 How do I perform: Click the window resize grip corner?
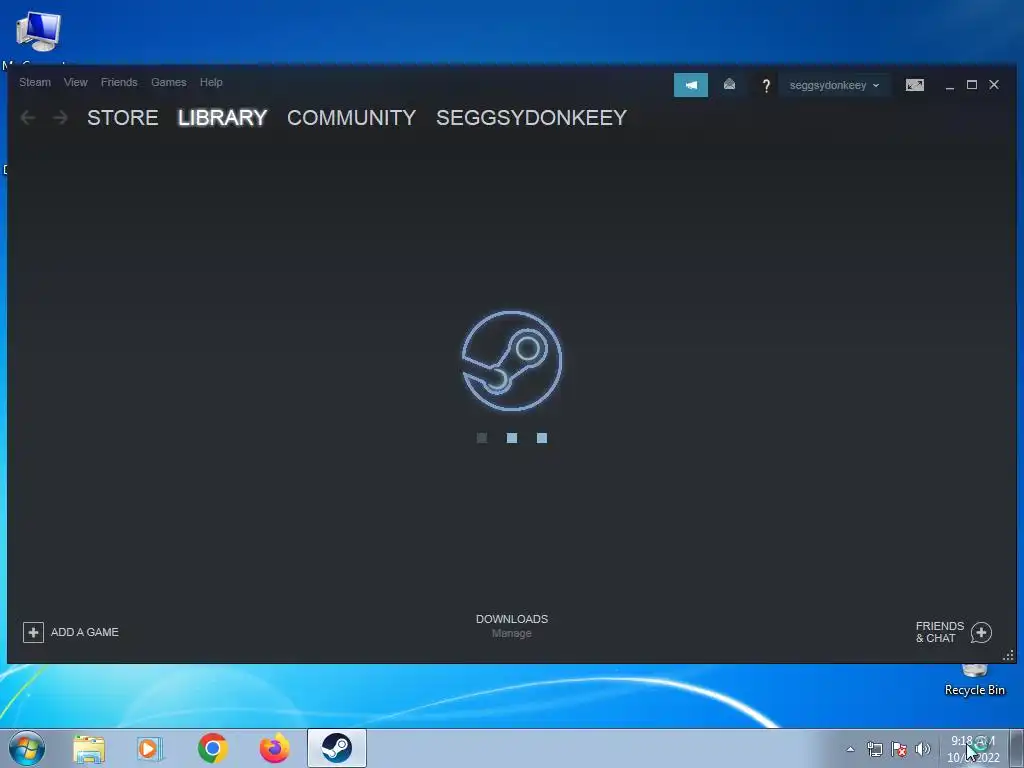(1008, 656)
